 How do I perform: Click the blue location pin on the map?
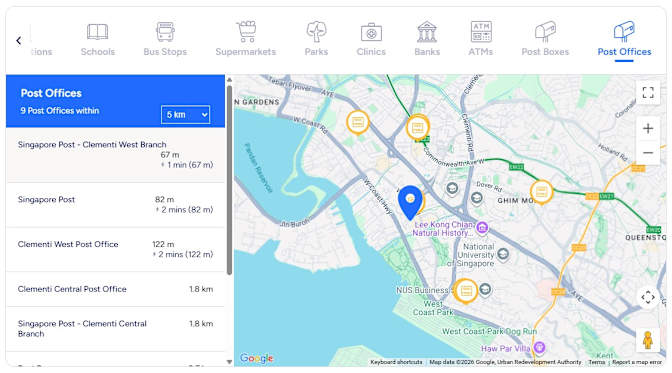[x=410, y=203]
